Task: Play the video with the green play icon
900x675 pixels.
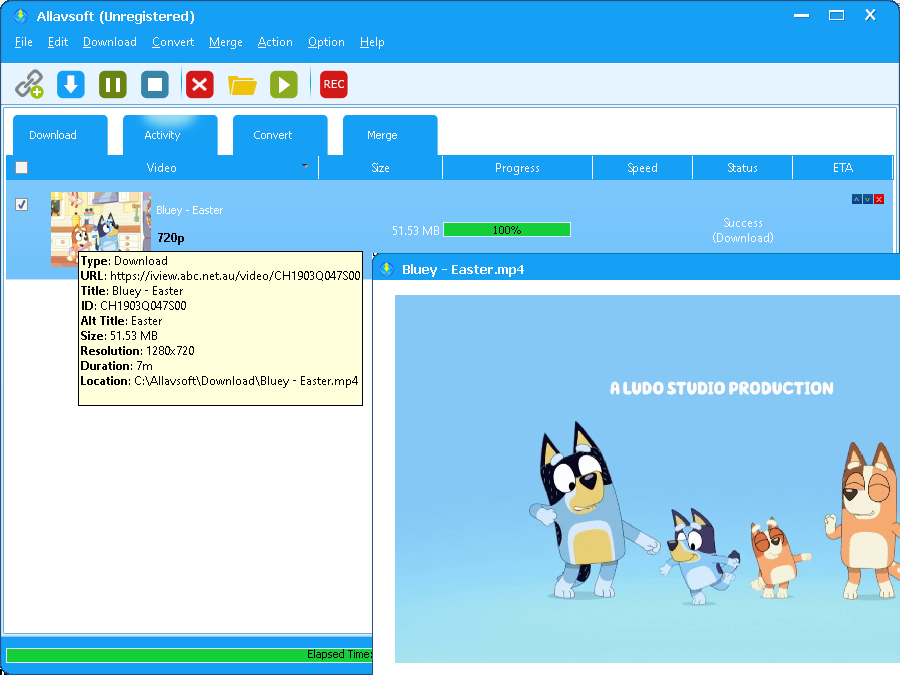Action: (284, 84)
